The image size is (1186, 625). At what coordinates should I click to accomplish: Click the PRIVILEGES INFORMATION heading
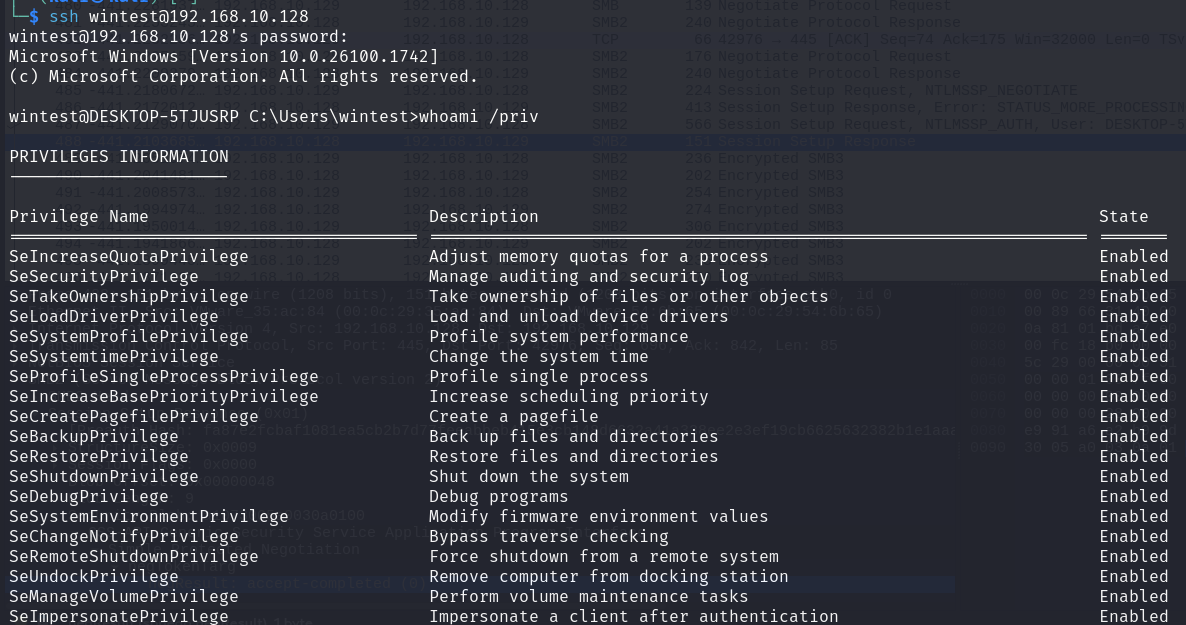point(119,157)
